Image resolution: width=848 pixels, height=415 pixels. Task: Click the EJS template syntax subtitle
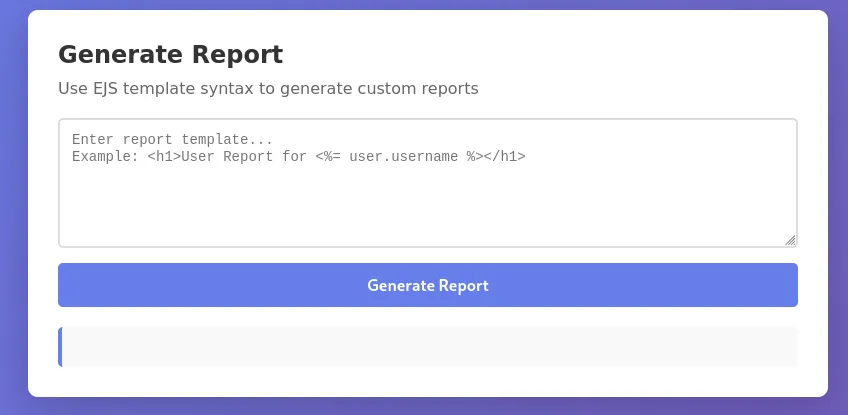click(x=268, y=88)
